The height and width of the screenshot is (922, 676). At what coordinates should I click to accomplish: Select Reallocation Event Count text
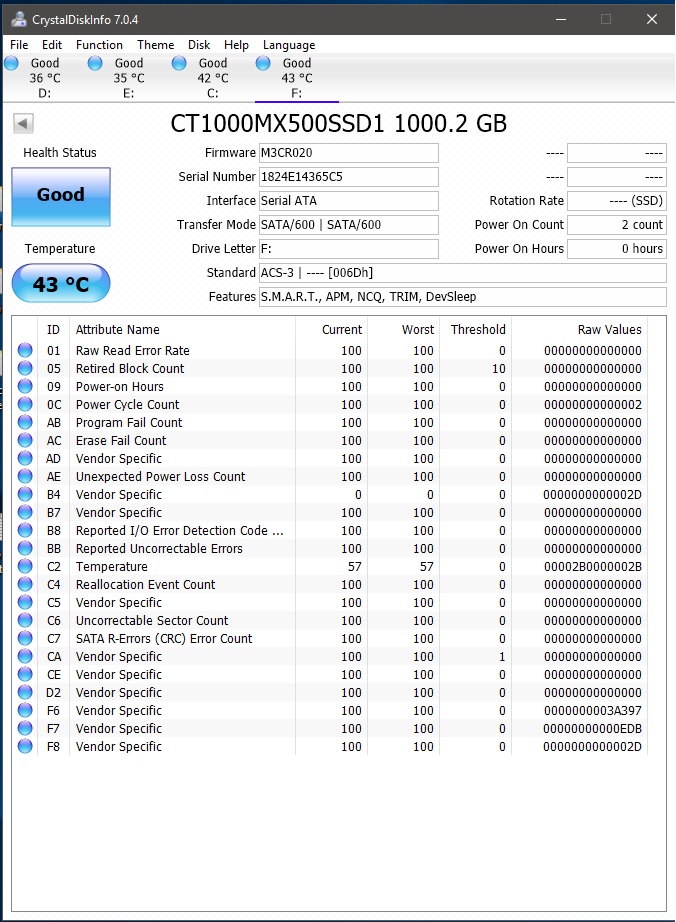point(145,584)
